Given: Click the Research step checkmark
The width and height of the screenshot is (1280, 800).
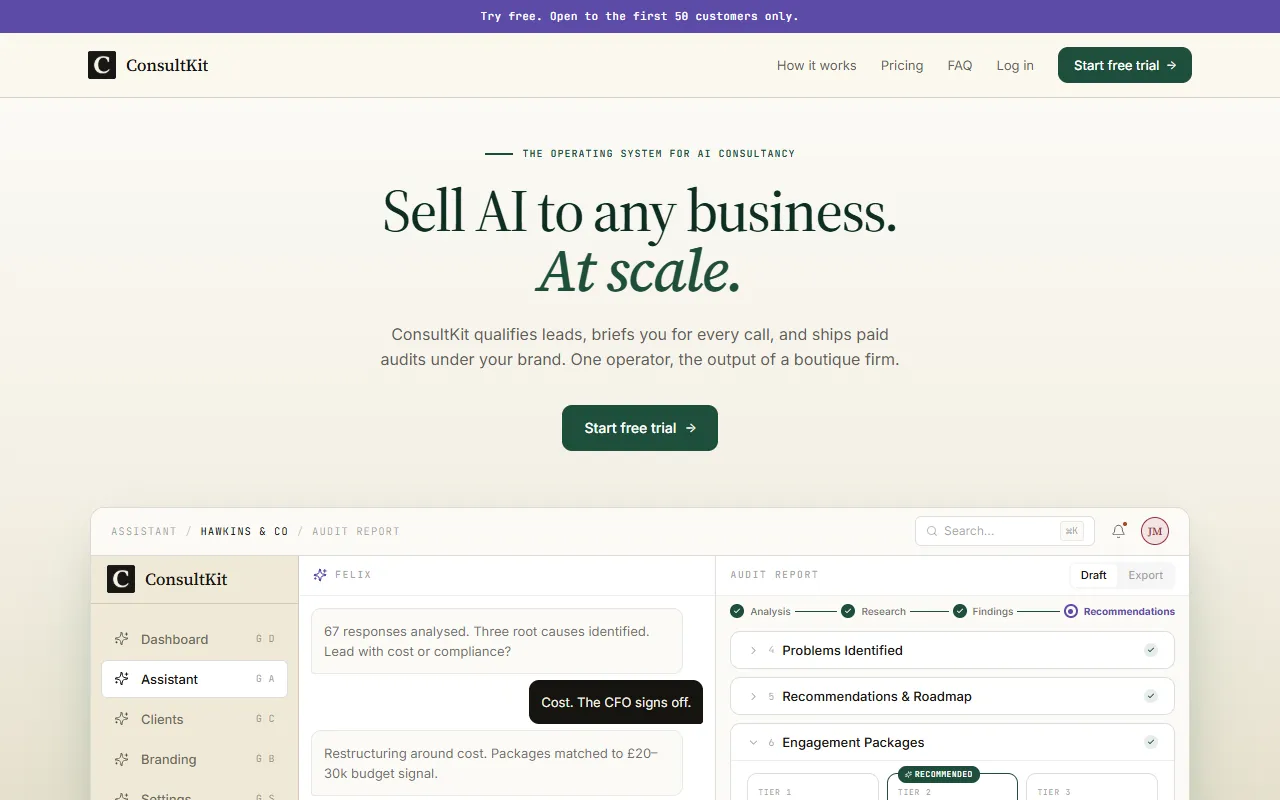Looking at the screenshot, I should (x=848, y=611).
